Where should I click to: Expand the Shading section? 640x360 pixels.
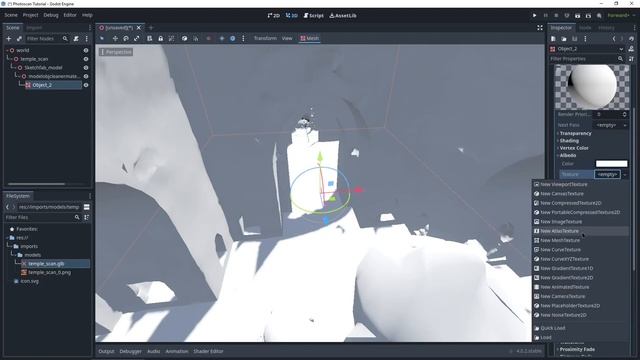[569, 141]
